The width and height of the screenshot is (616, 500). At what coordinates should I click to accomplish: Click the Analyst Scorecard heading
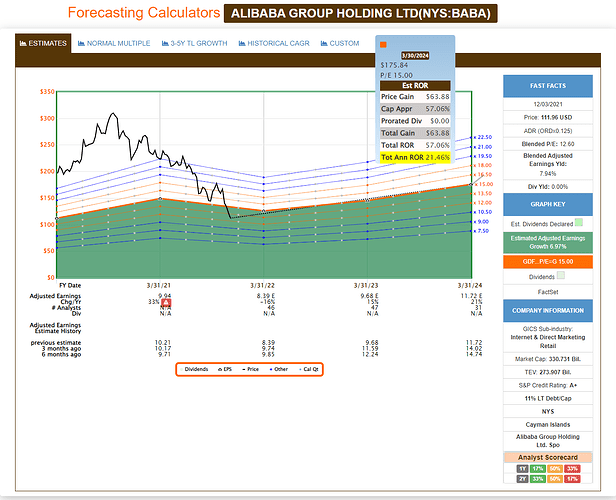point(548,457)
